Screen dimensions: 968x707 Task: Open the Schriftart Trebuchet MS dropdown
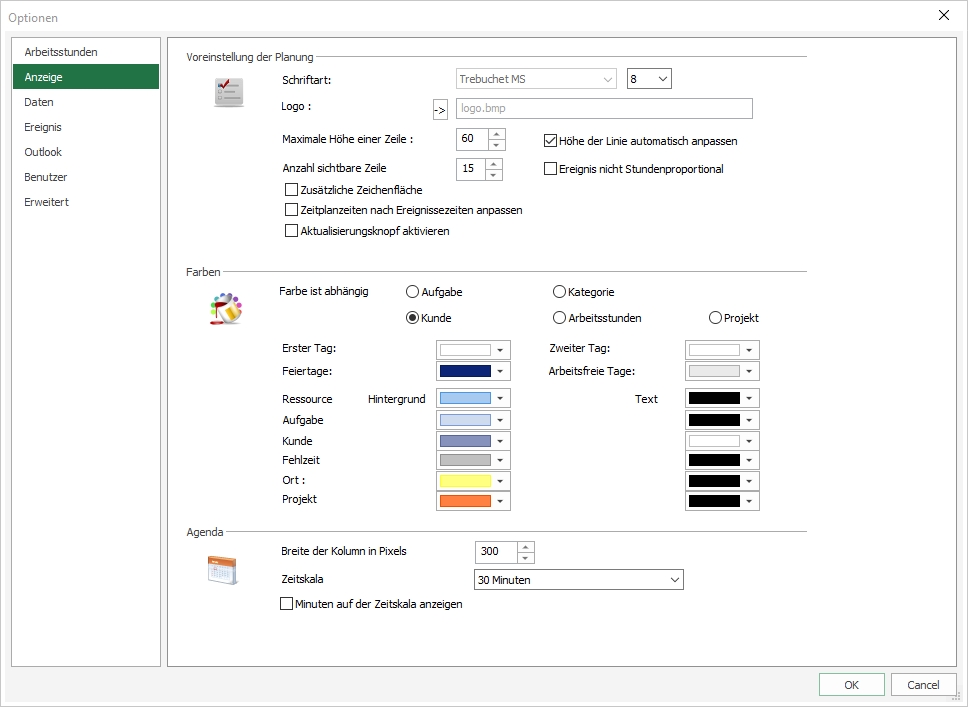click(x=607, y=79)
